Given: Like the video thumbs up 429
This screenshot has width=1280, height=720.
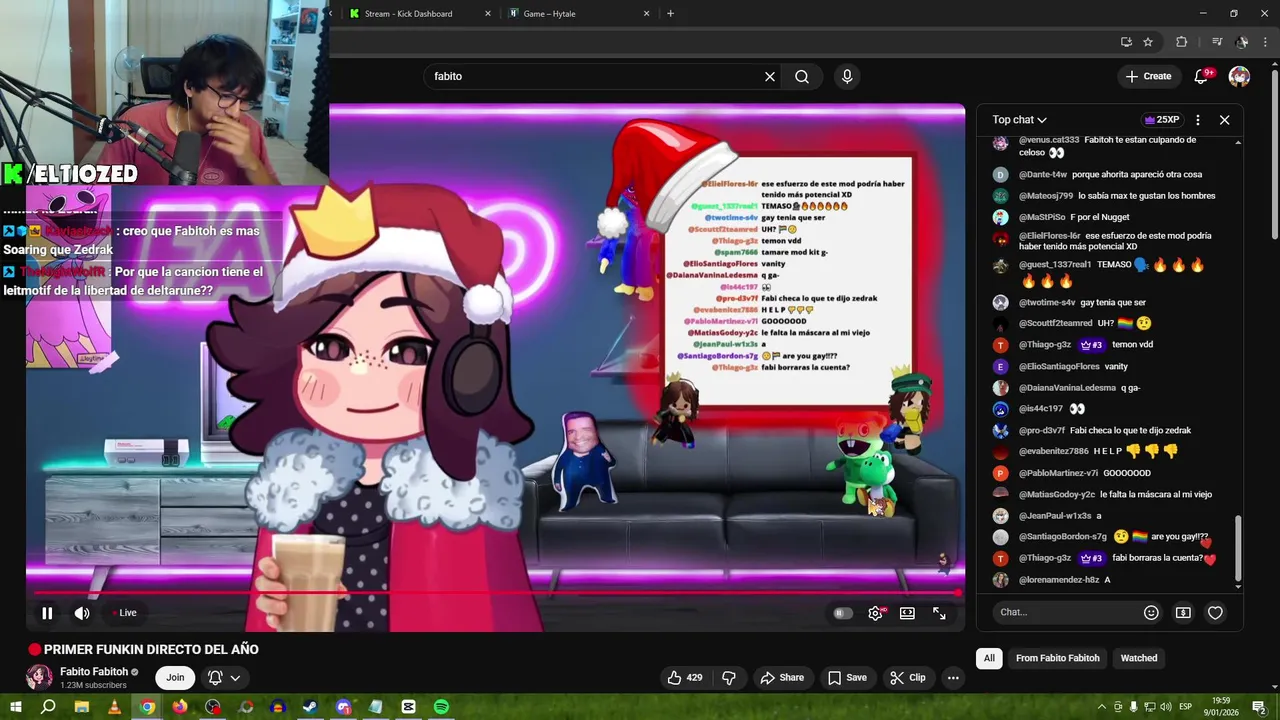Looking at the screenshot, I should [x=685, y=678].
